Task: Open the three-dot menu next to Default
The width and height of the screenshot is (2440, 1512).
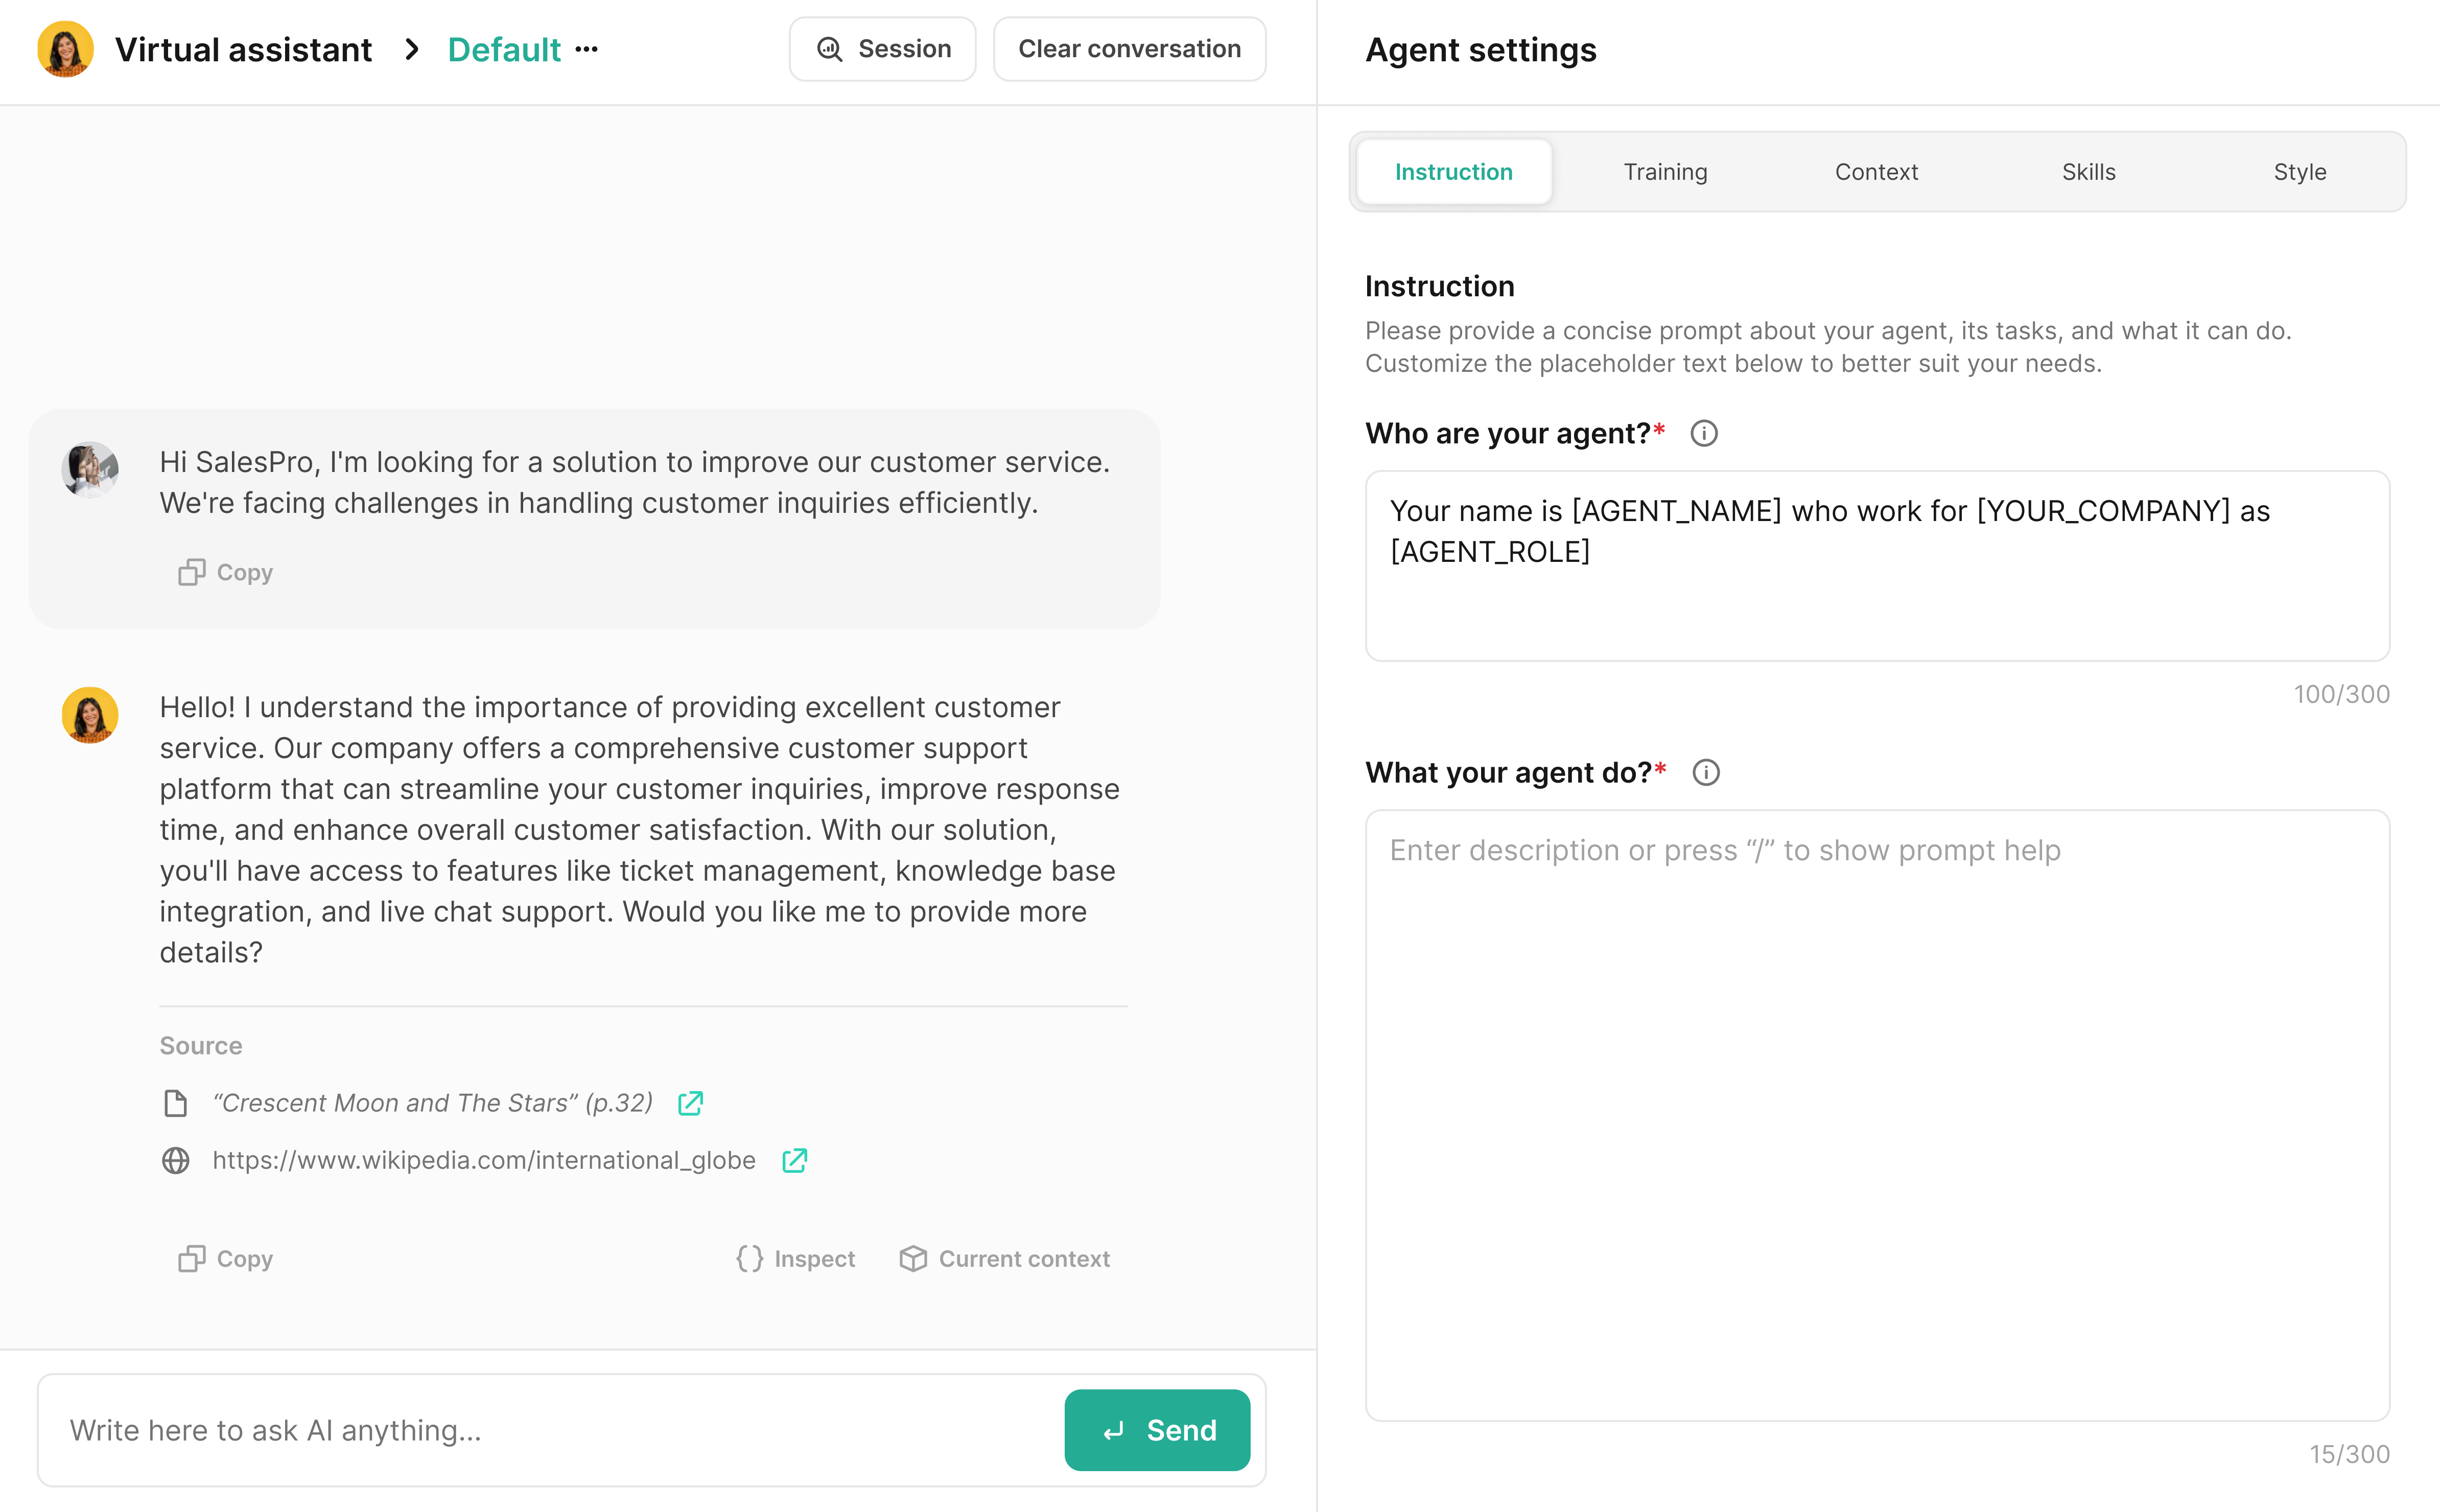Action: (587, 49)
